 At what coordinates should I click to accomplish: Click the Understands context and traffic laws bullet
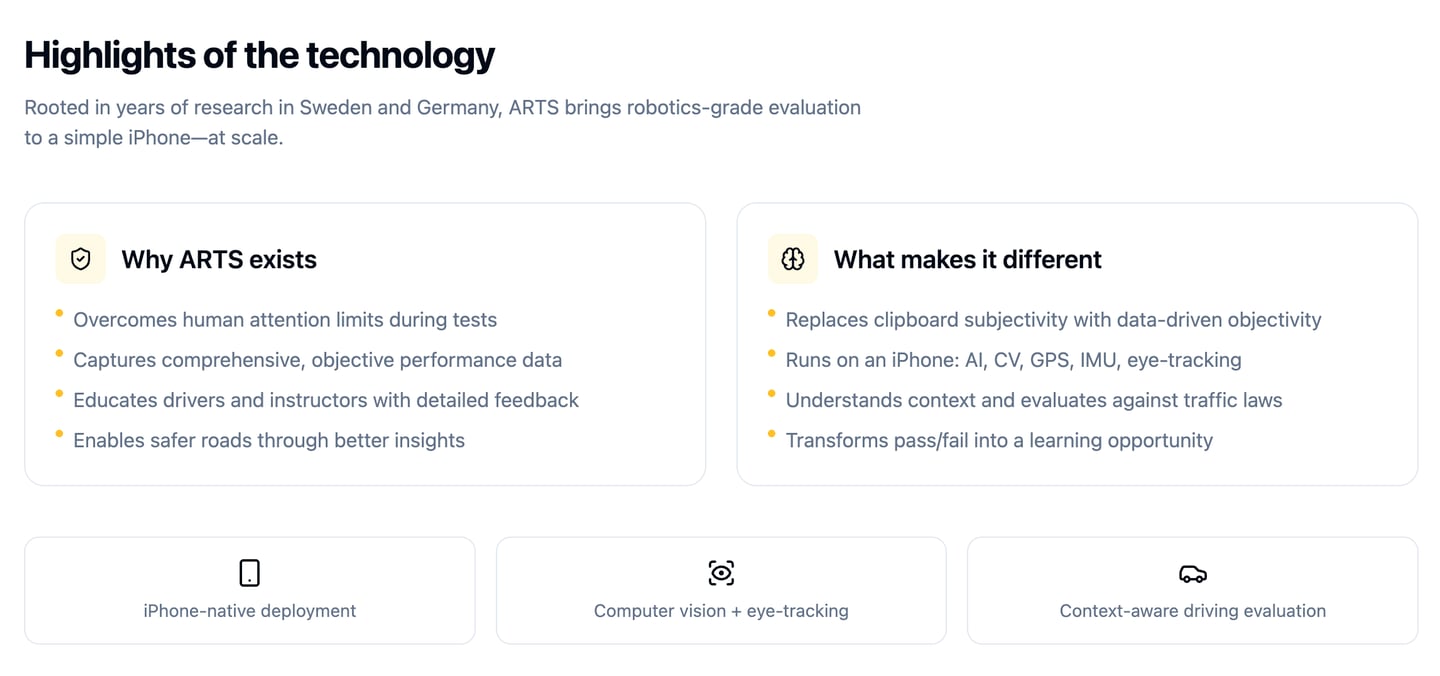[1033, 400]
